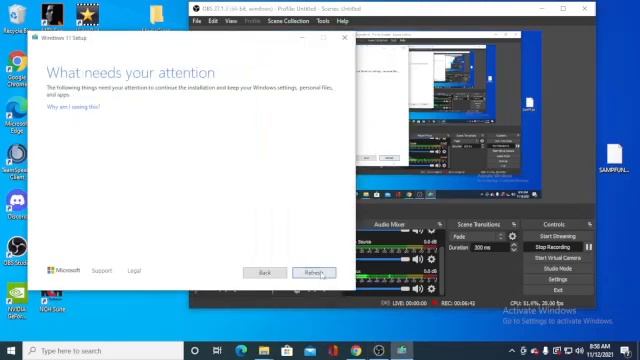Screen dimensions: 640x360
Task: Click the taskbar search box
Action: tap(103, 351)
